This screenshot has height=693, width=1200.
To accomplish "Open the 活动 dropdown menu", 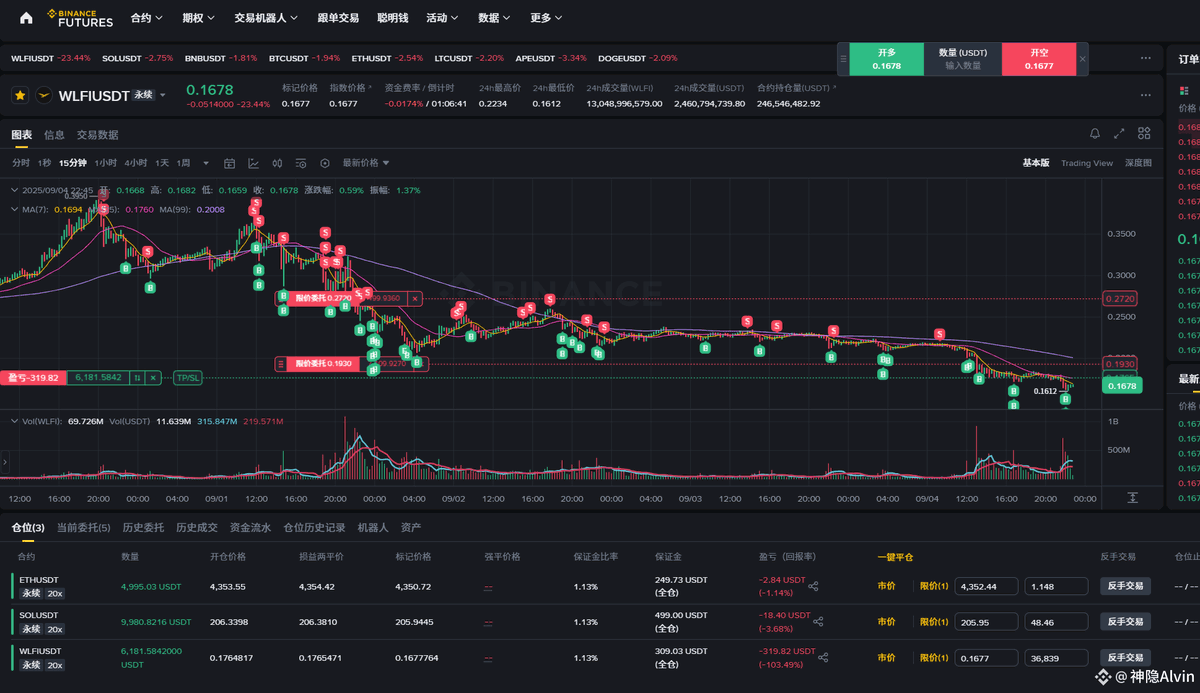I will click(442, 18).
